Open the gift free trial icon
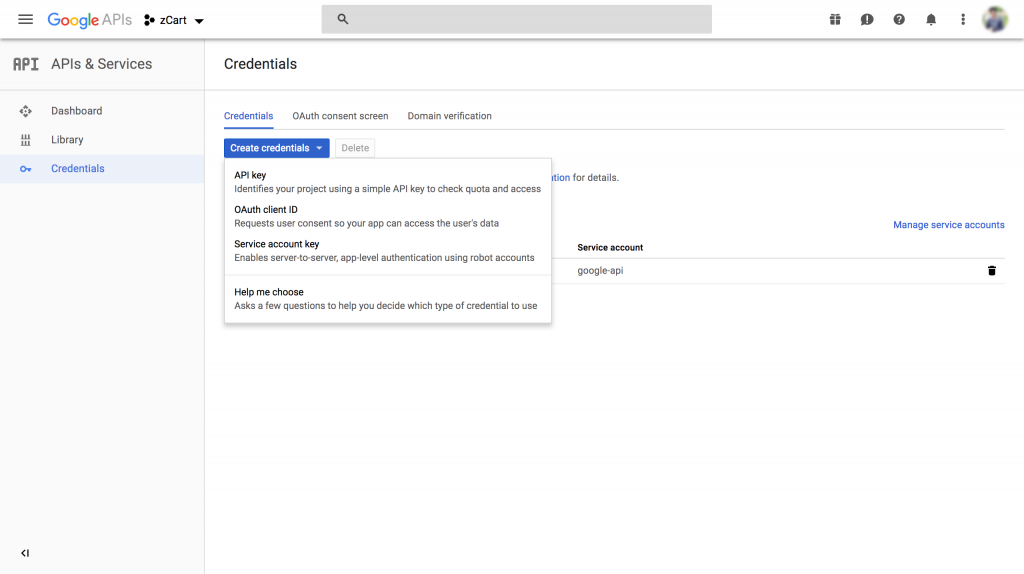The width and height of the screenshot is (1024, 574). [835, 20]
